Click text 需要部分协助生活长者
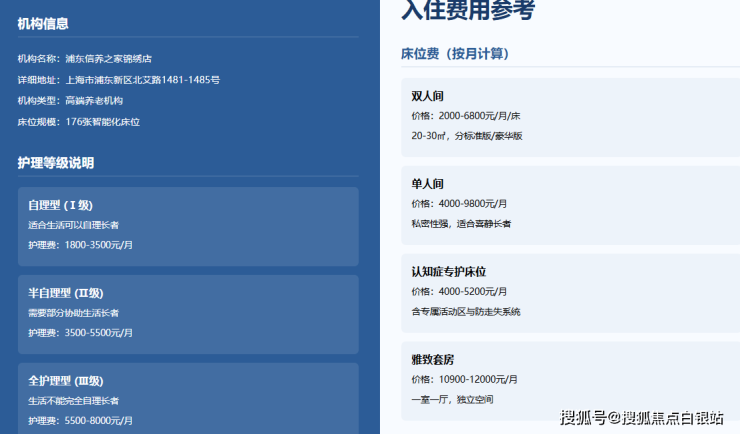The height and width of the screenshot is (434, 740). 73,313
